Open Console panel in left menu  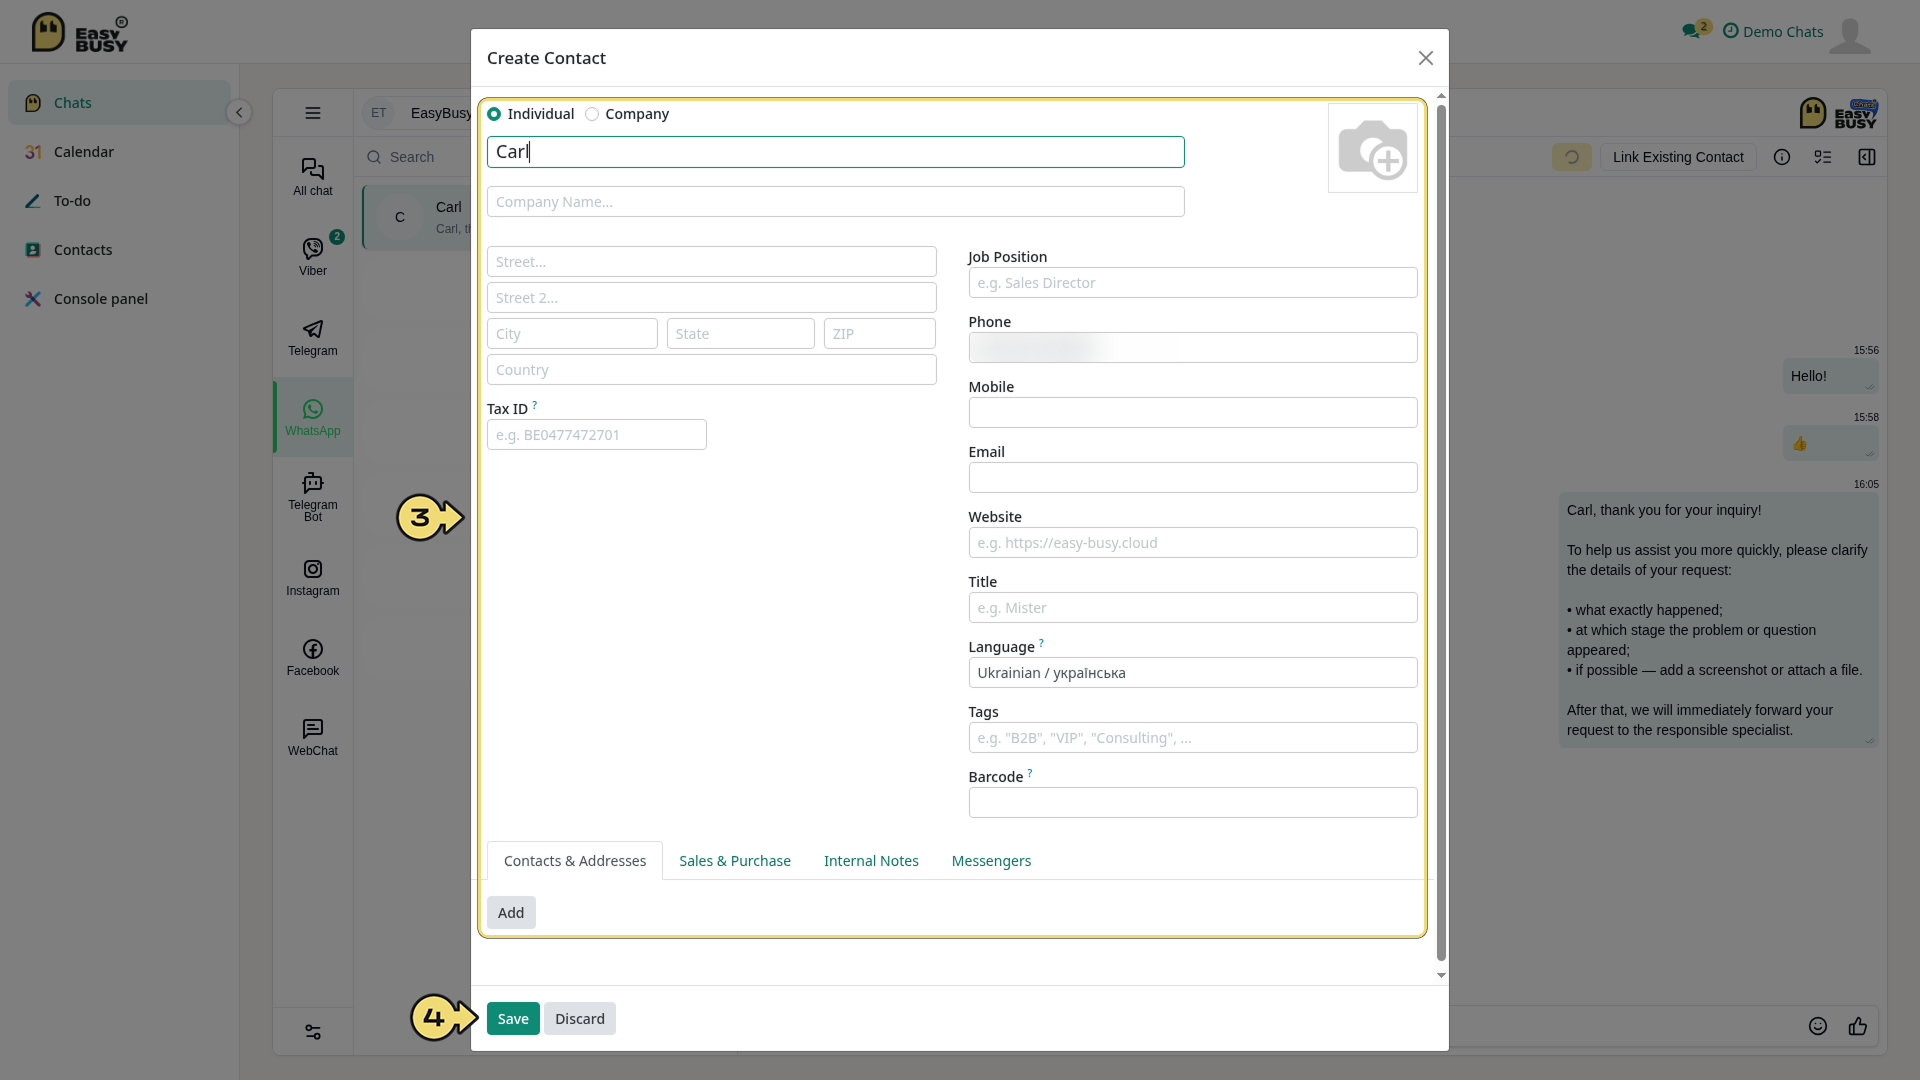pyautogui.click(x=119, y=299)
